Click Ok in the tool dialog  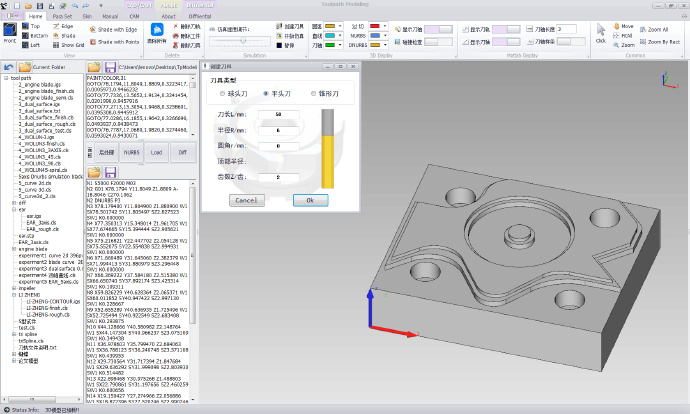click(310, 200)
